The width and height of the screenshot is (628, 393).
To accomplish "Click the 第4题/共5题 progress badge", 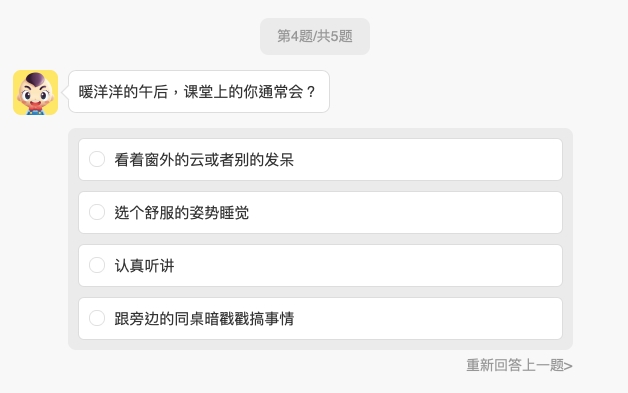I will [x=315, y=36].
